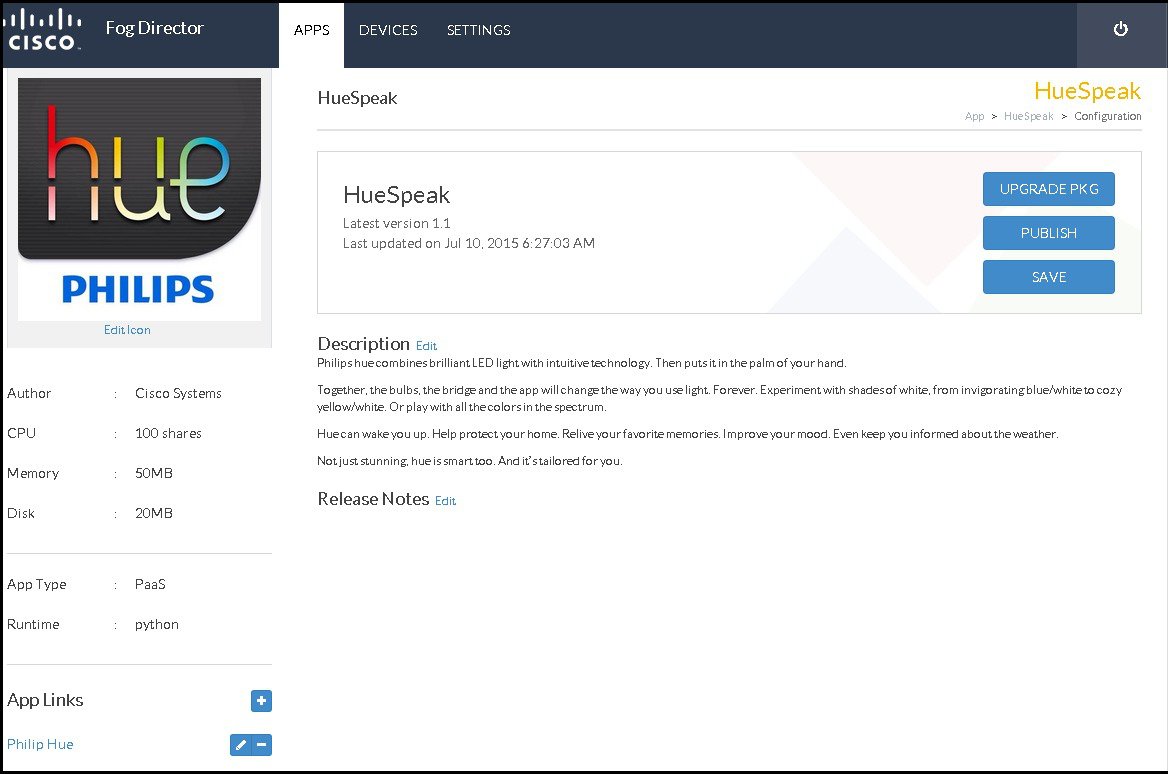Click the Edit Icon link
Screen dimensions: 1171x774
(128, 330)
